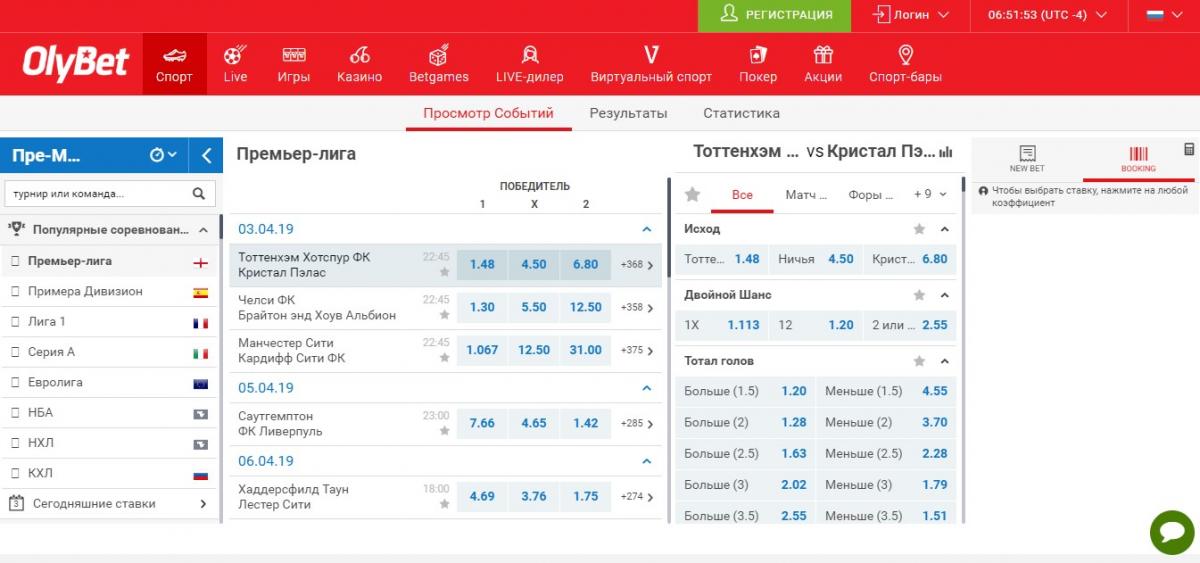Favorite the Тоттенхэм Хотспур match star

coord(444,272)
